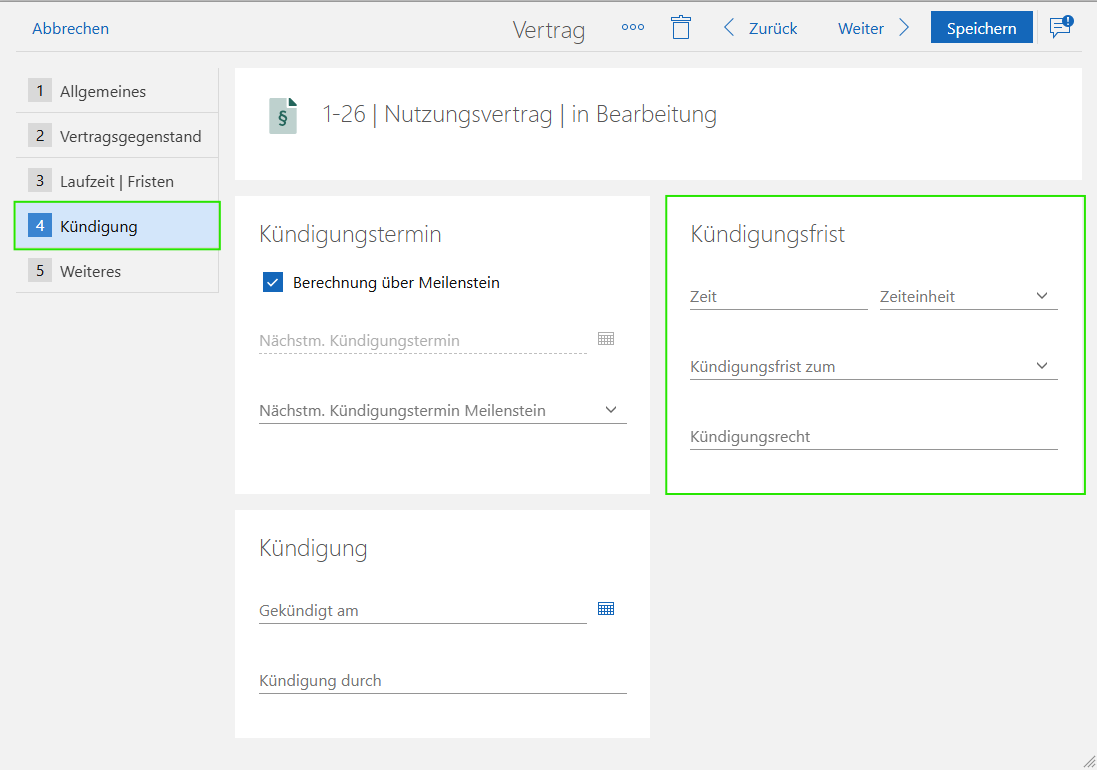Click the window resize grip corner
This screenshot has height=770, width=1097.
click(1089, 762)
